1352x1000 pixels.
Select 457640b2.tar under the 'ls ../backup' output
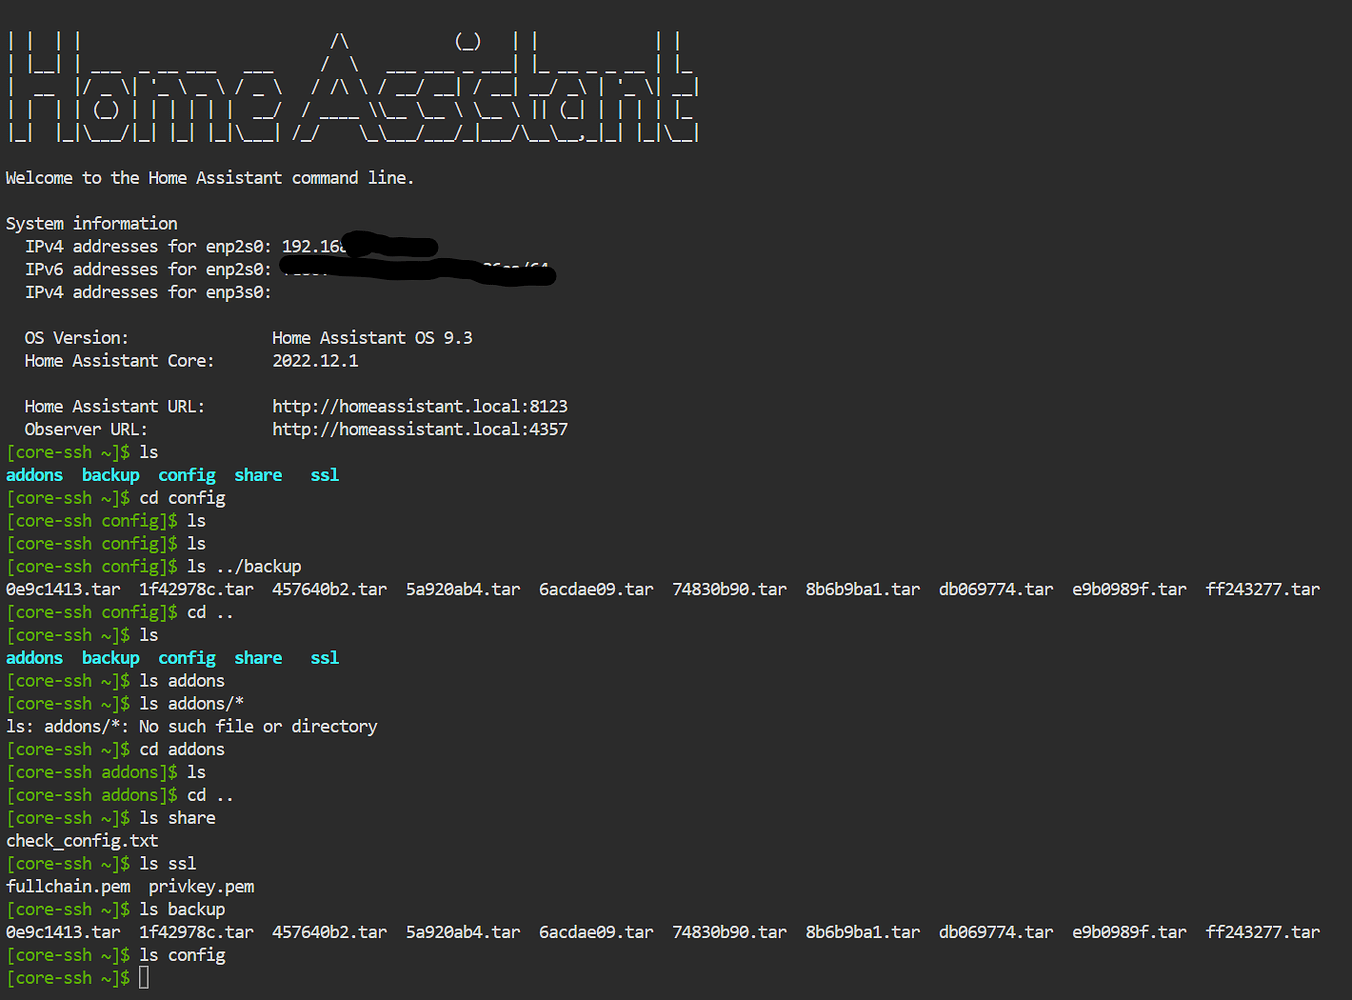pyautogui.click(x=329, y=590)
